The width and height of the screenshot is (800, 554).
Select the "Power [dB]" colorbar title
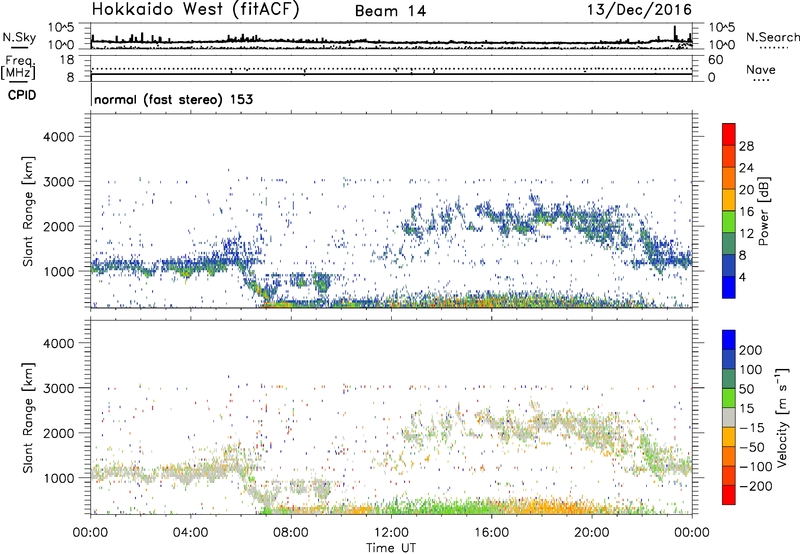[764, 211]
